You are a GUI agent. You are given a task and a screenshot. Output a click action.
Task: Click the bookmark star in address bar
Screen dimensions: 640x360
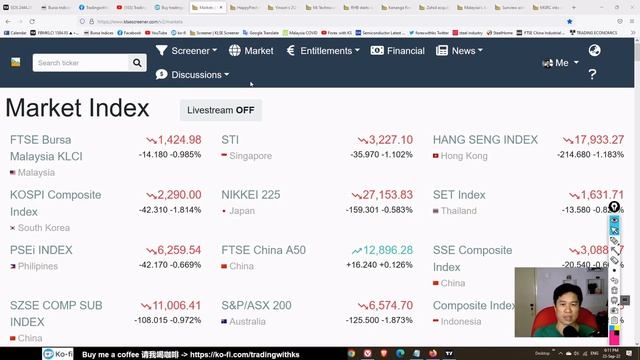click(x=569, y=21)
